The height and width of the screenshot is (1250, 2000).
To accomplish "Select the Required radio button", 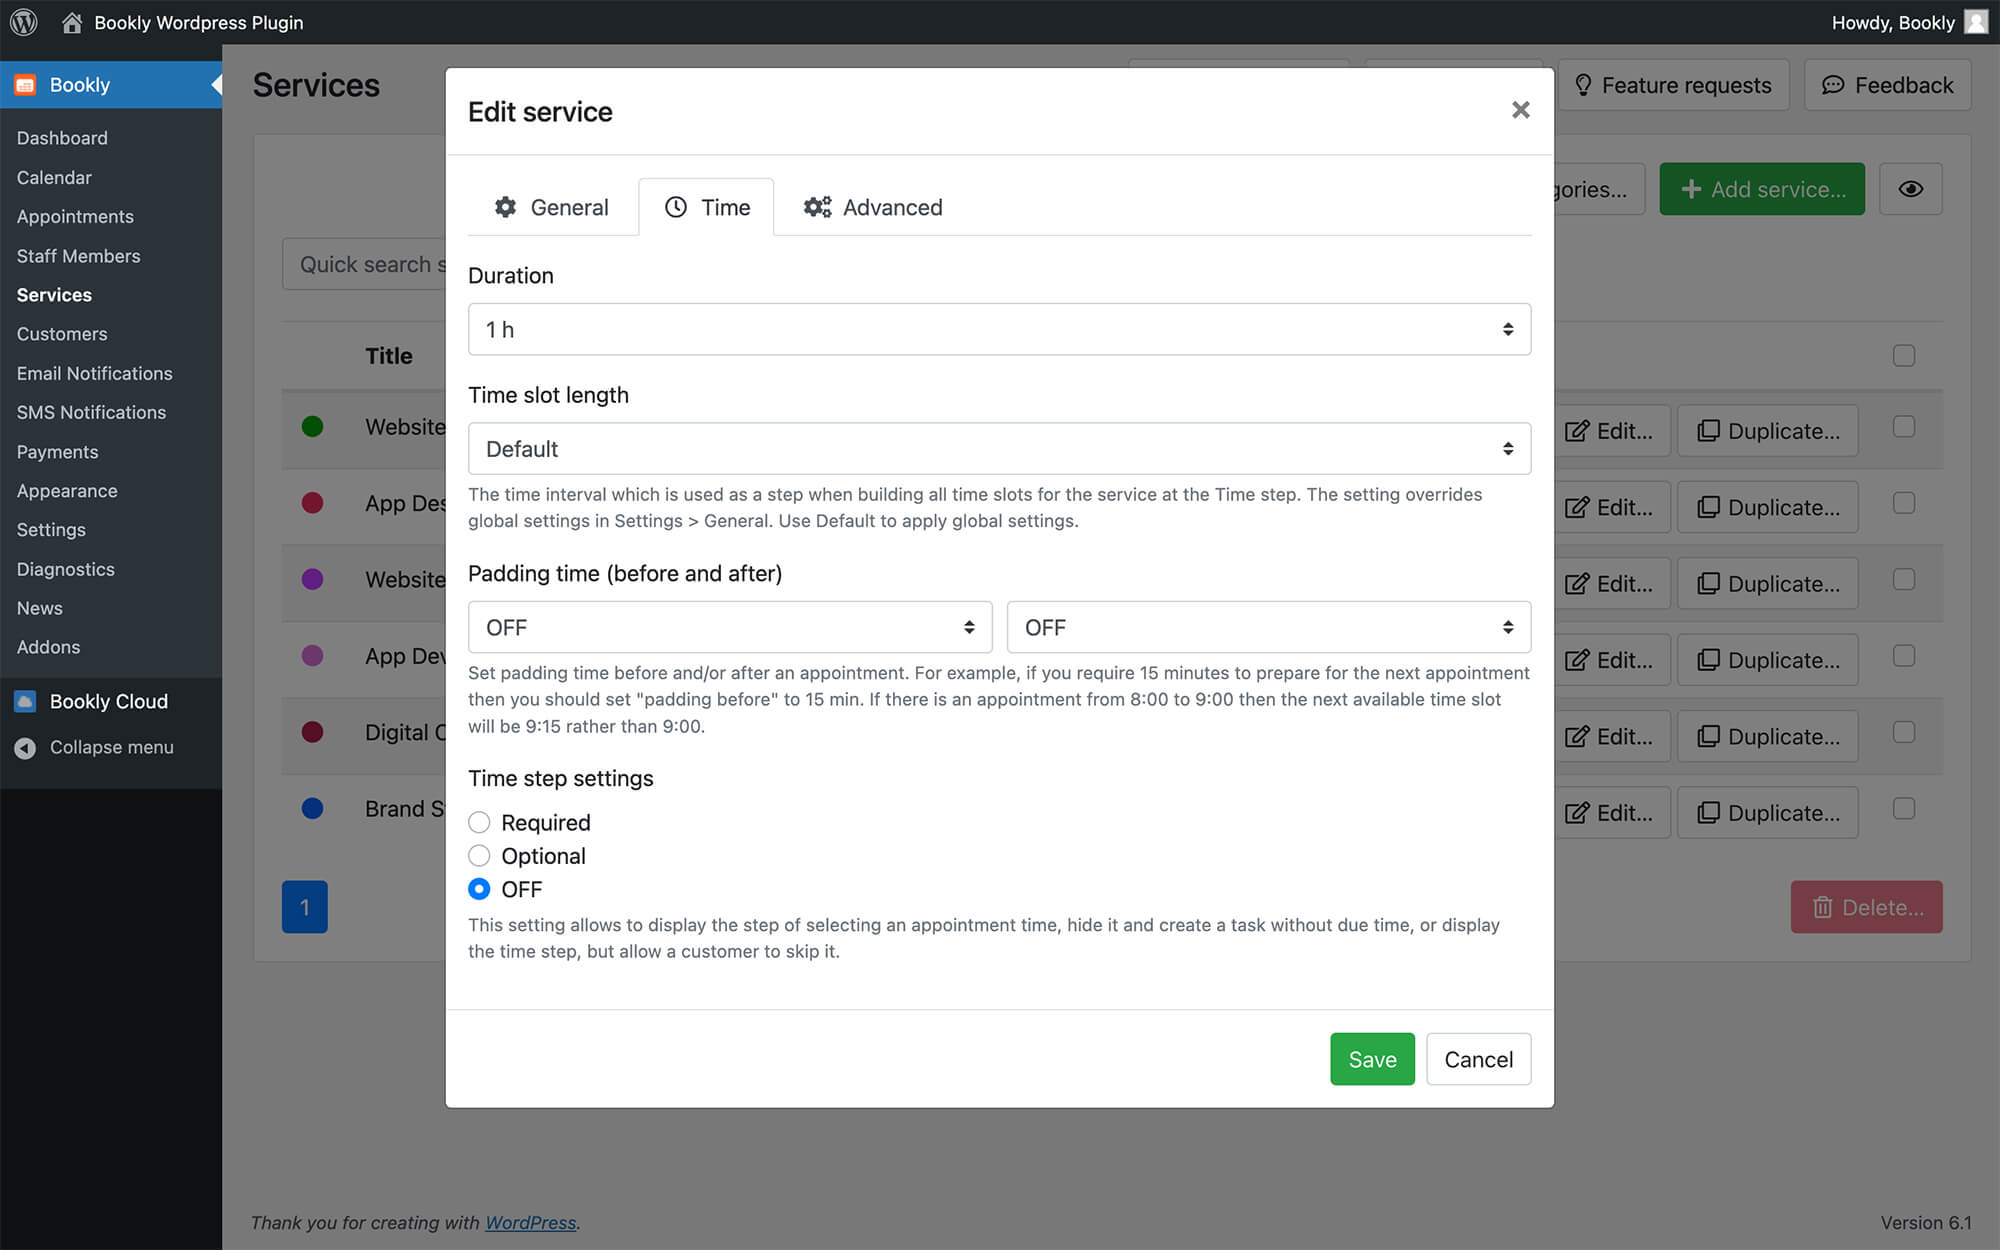I will coord(479,822).
